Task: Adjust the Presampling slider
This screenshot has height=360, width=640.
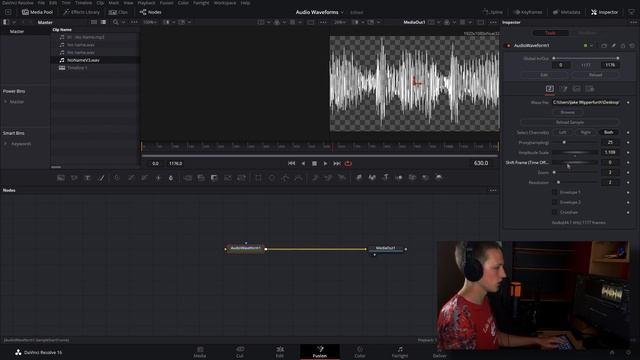Action: point(576,142)
